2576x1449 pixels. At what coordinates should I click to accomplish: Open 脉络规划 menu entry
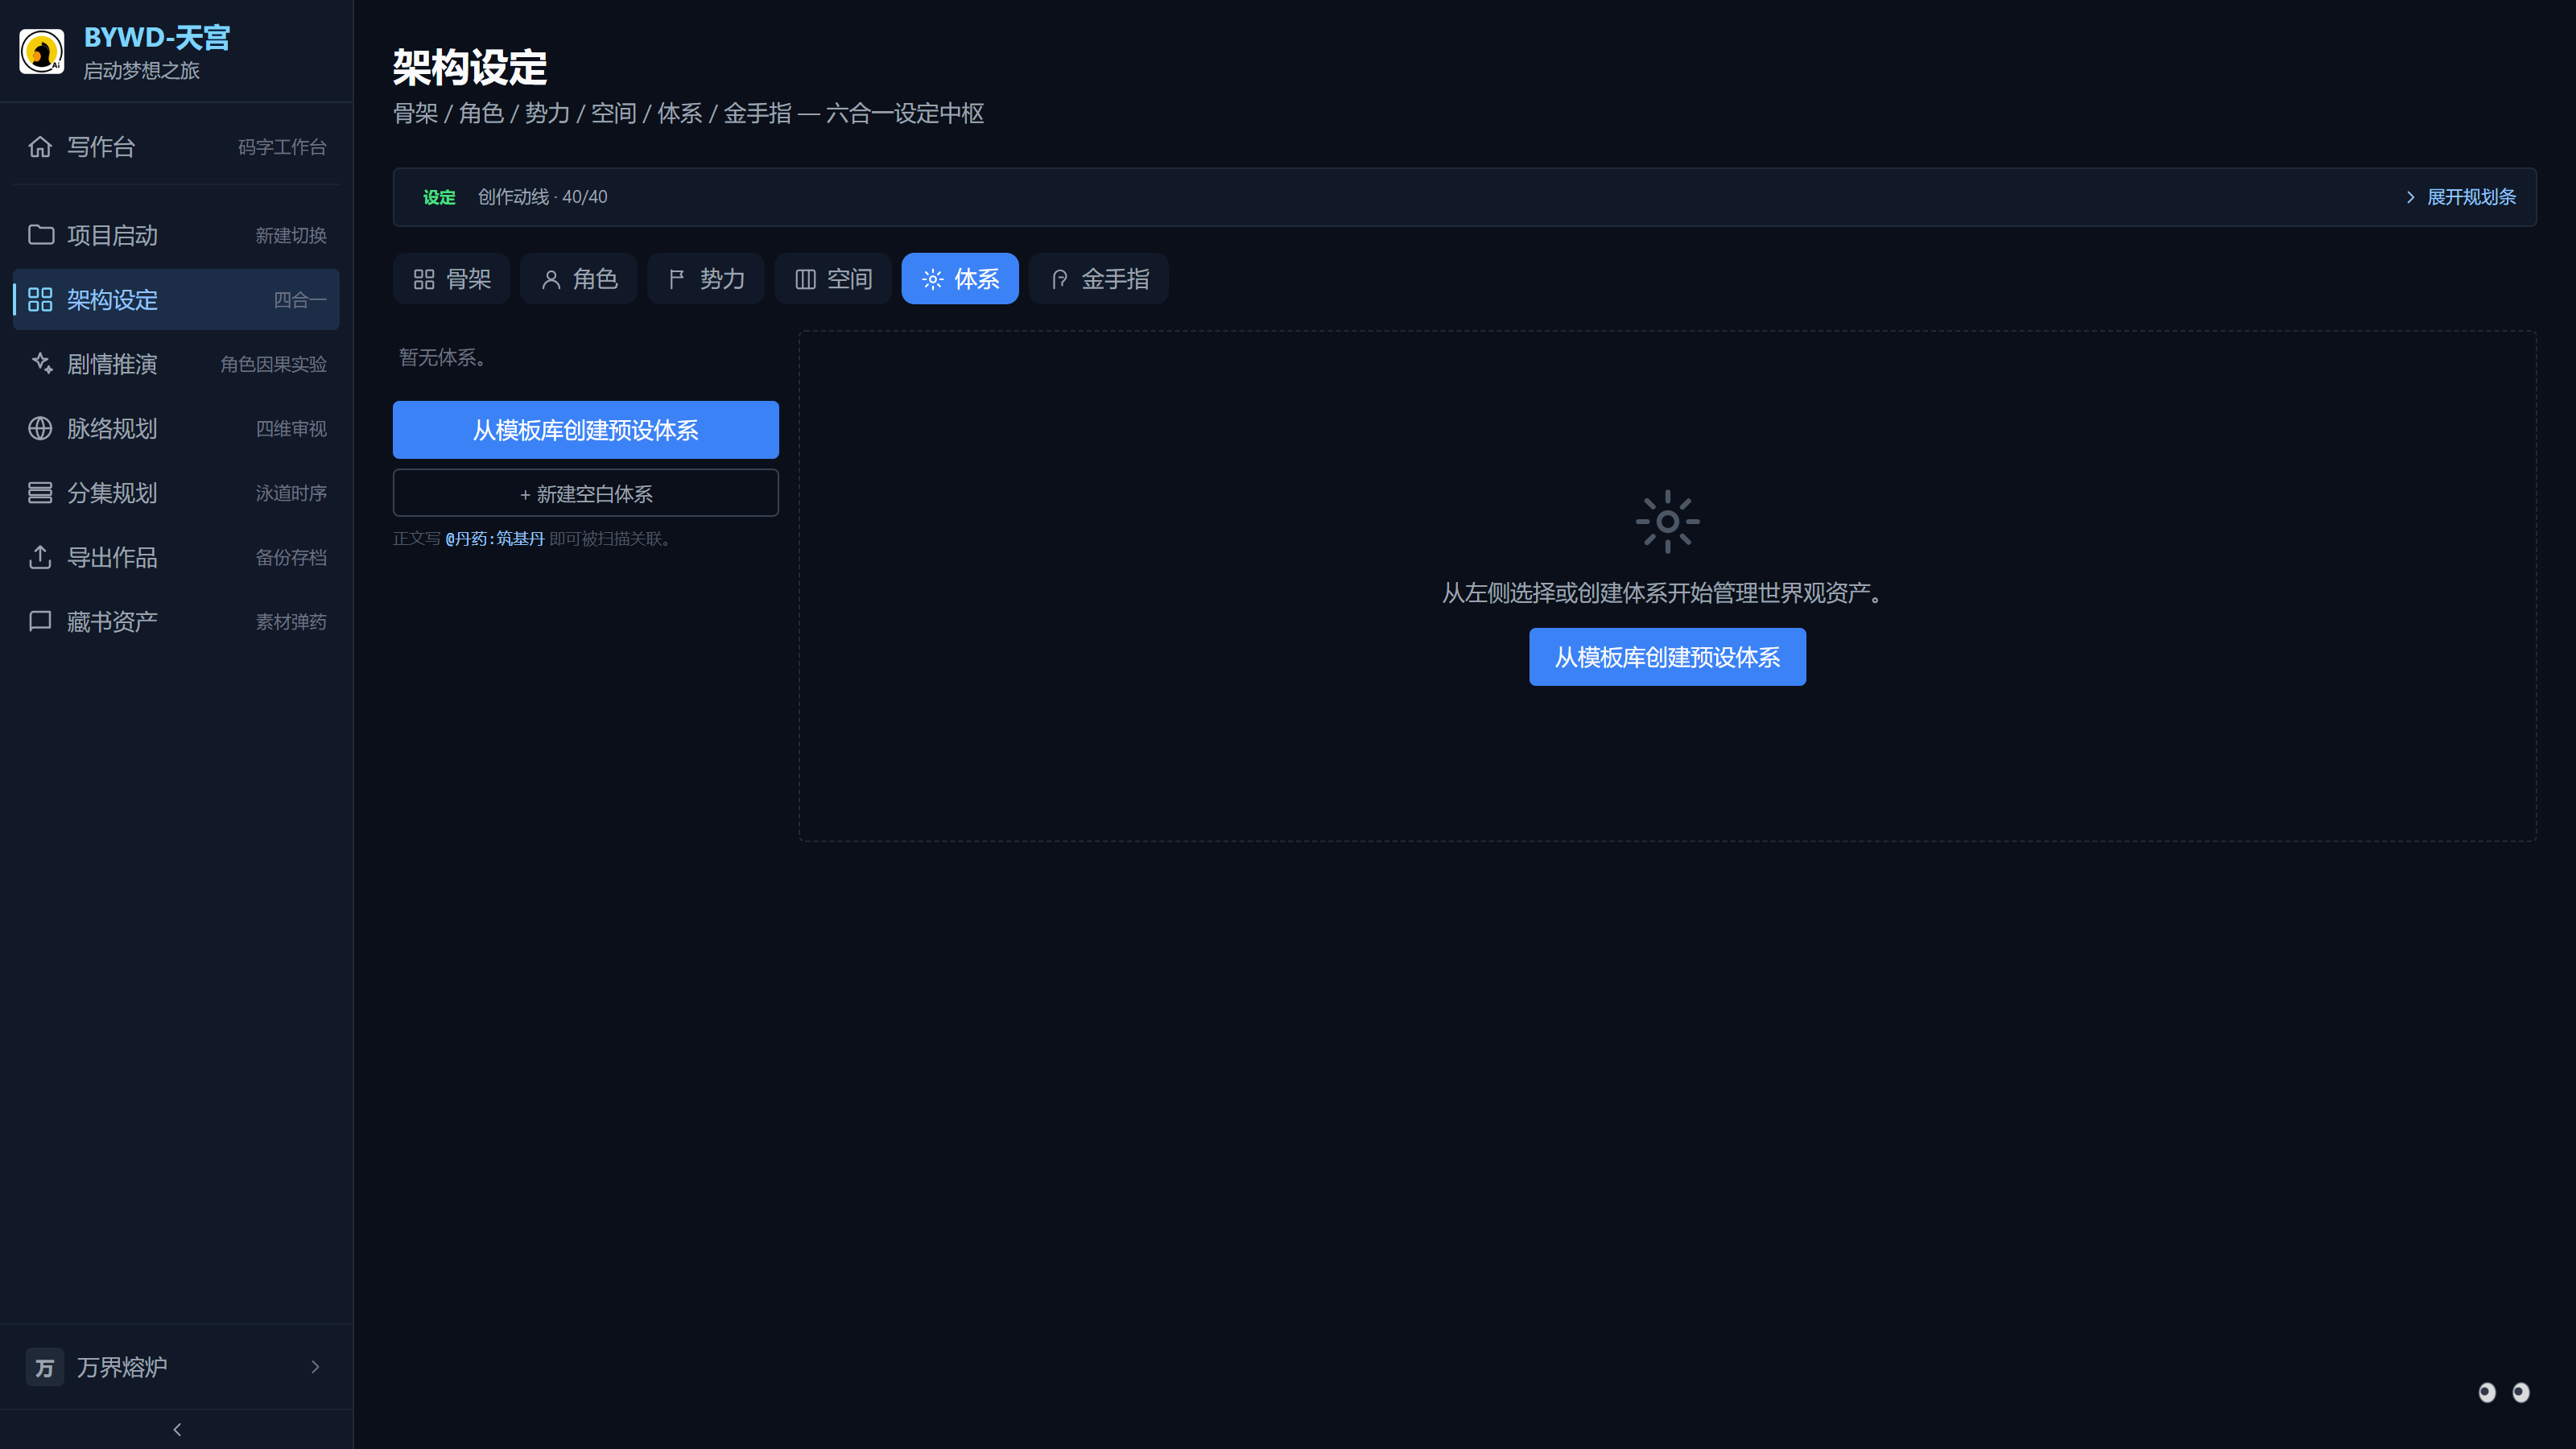(x=176, y=429)
